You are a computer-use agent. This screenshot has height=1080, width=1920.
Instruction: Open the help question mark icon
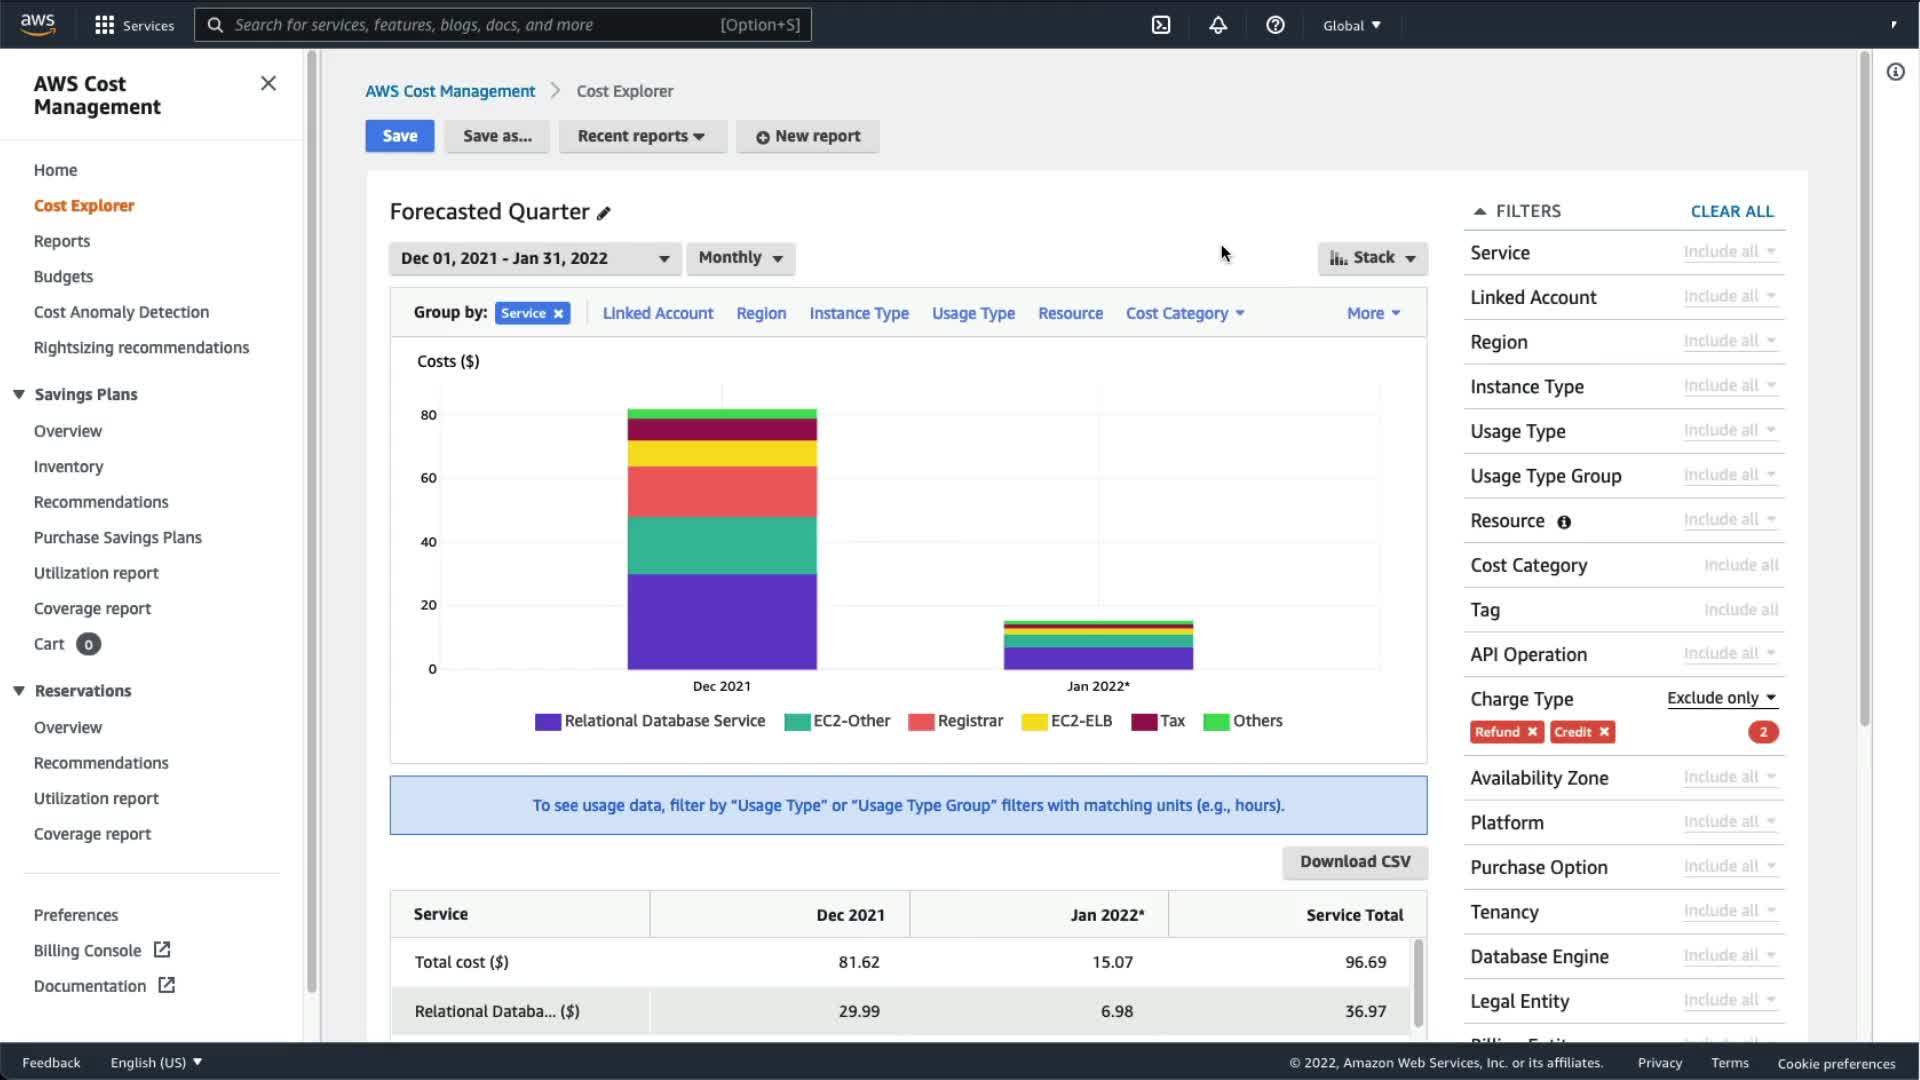[x=1275, y=25]
